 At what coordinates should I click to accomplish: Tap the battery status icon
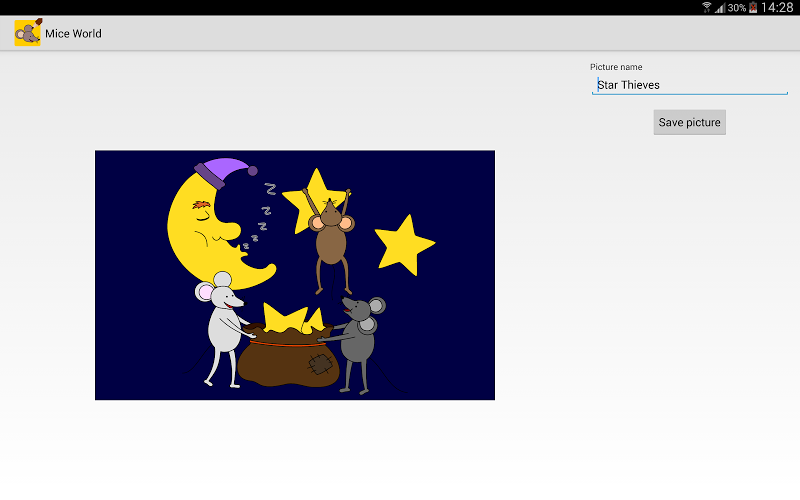(x=753, y=8)
